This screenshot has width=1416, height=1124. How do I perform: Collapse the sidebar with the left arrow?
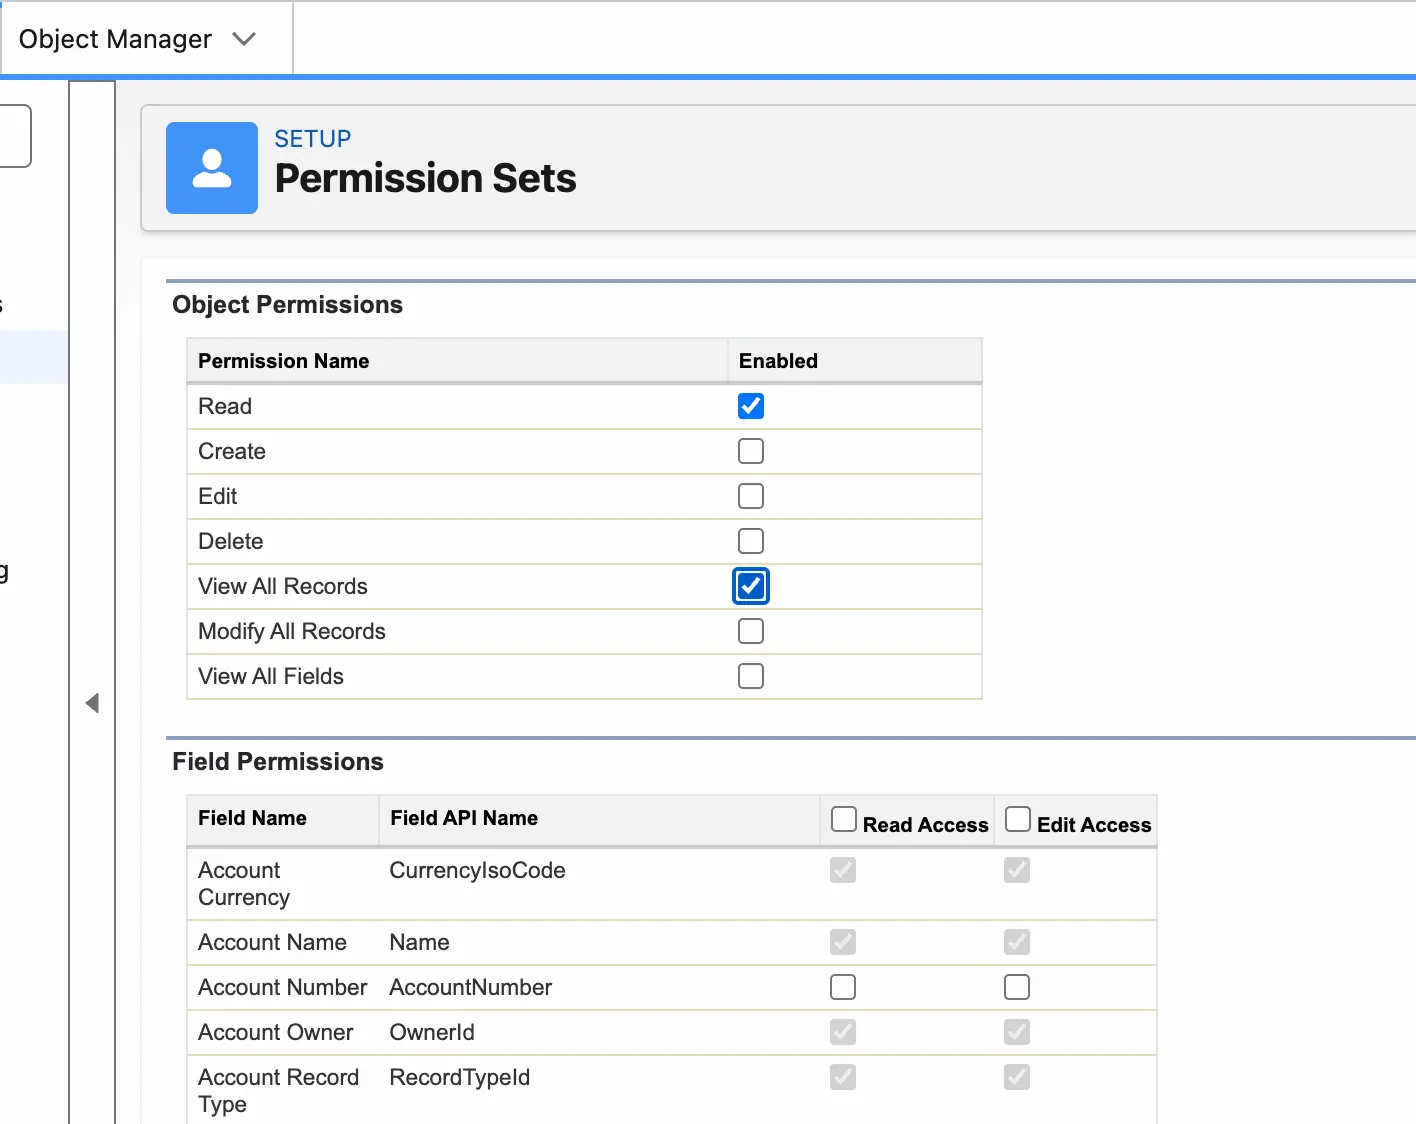(x=92, y=703)
